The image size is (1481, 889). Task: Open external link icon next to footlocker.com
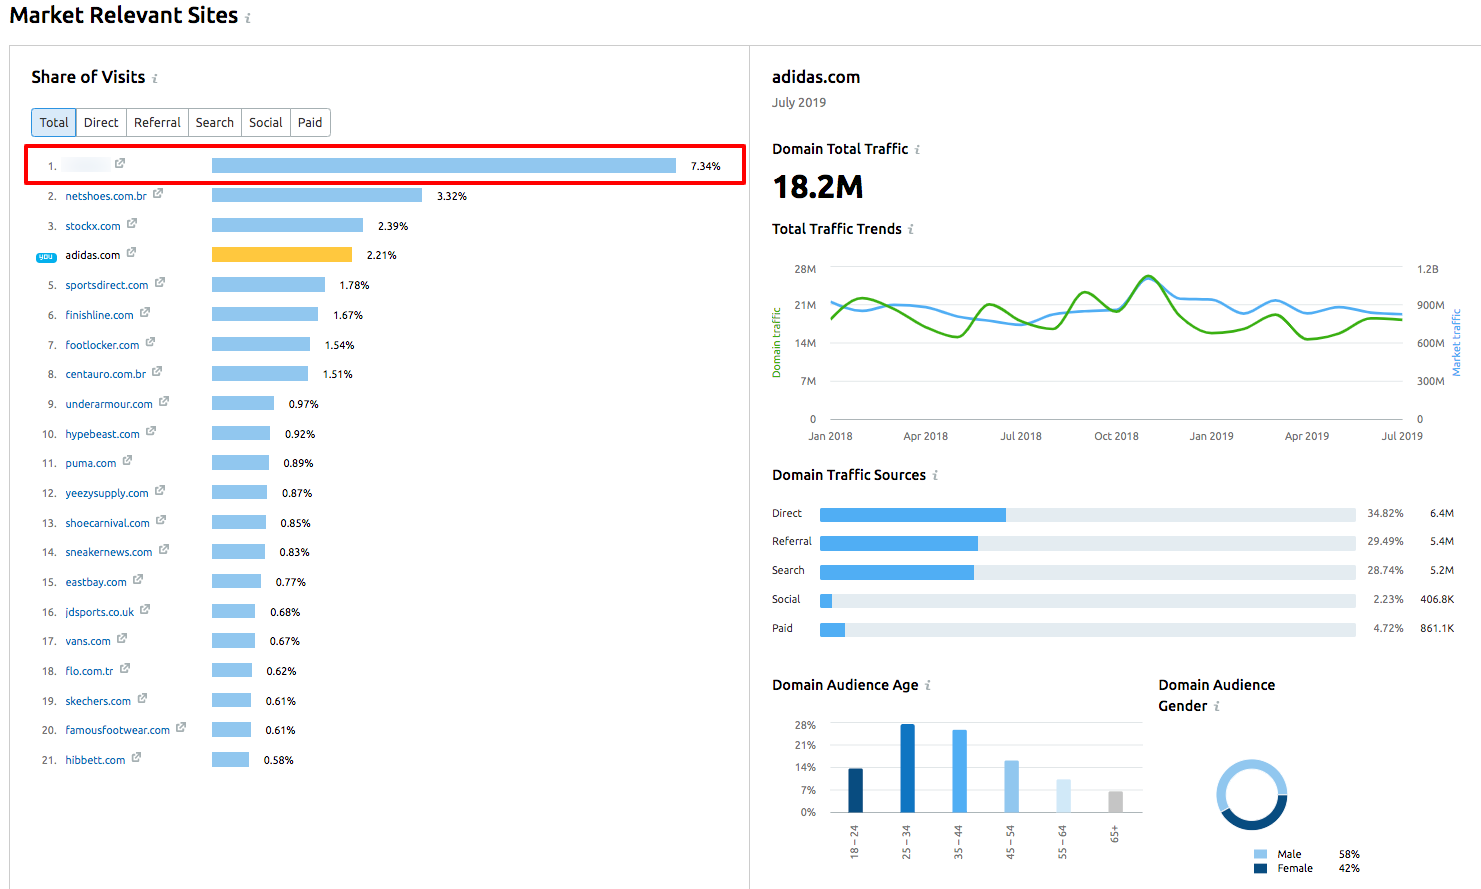pyautogui.click(x=150, y=343)
